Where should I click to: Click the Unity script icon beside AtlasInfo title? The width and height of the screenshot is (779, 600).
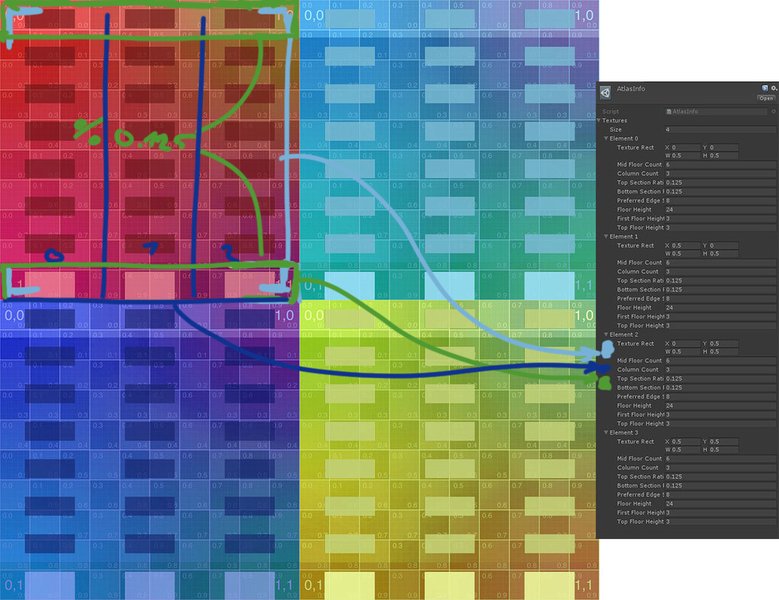pos(605,92)
